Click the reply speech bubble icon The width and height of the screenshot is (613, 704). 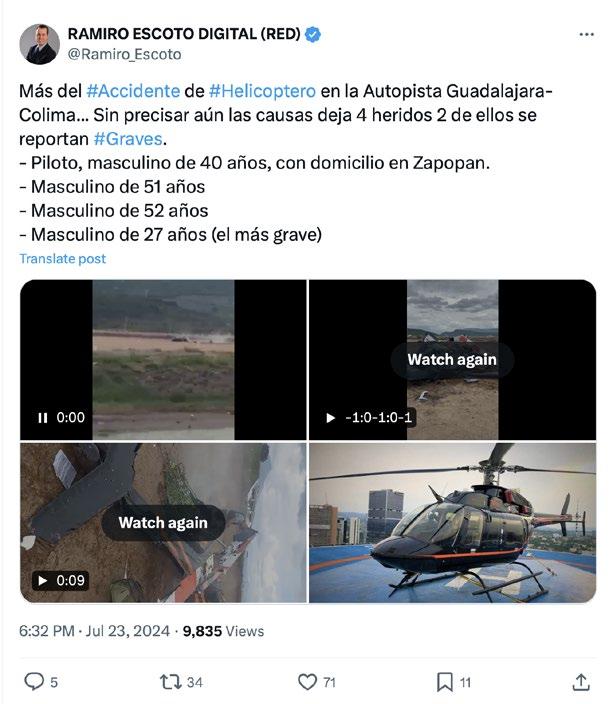(x=34, y=682)
